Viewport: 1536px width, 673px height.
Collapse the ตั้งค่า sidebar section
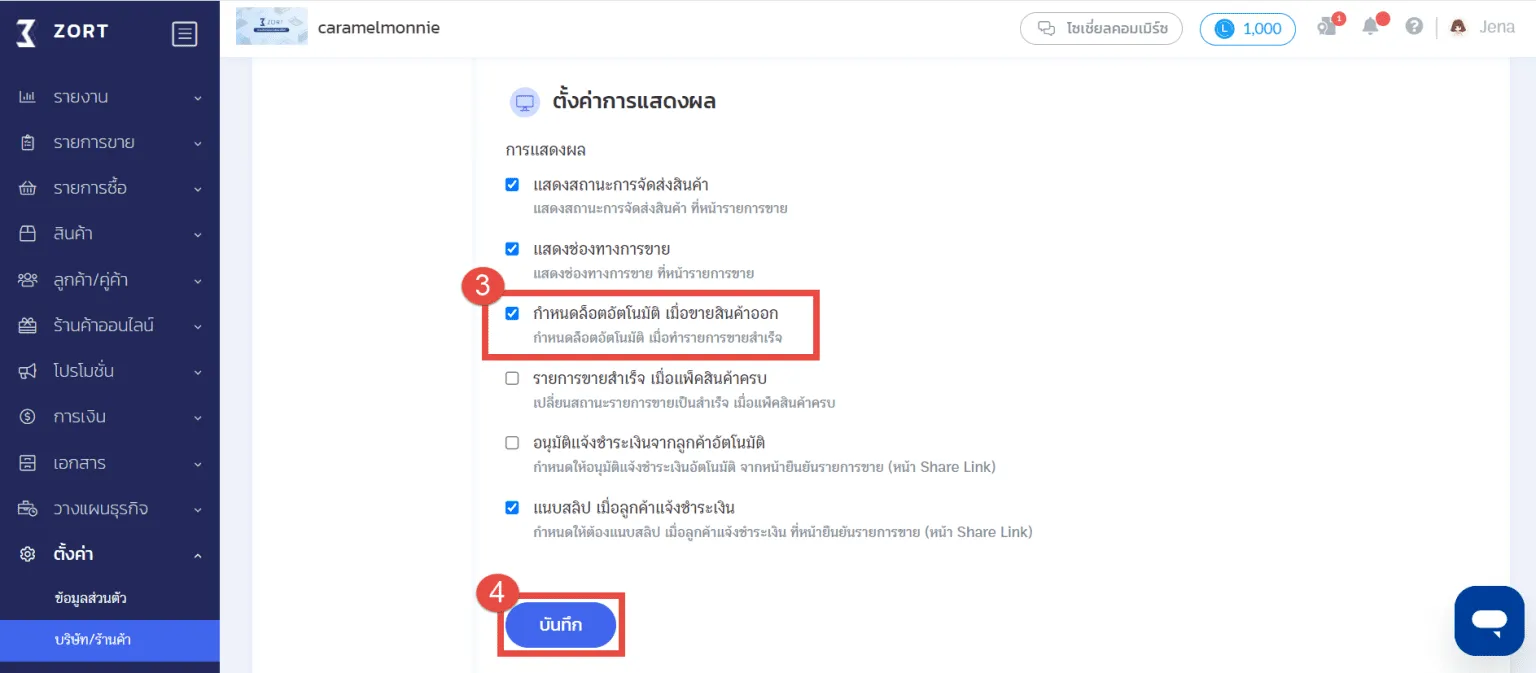pos(110,554)
